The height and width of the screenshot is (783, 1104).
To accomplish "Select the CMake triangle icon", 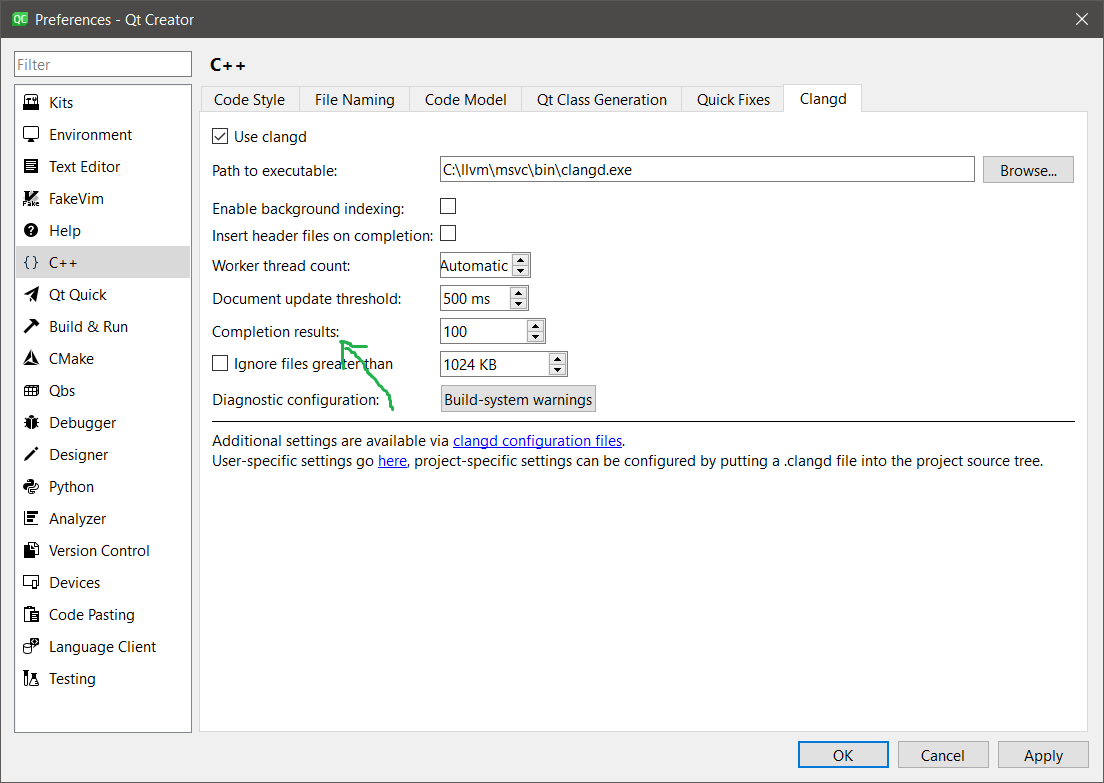I will 31,359.
